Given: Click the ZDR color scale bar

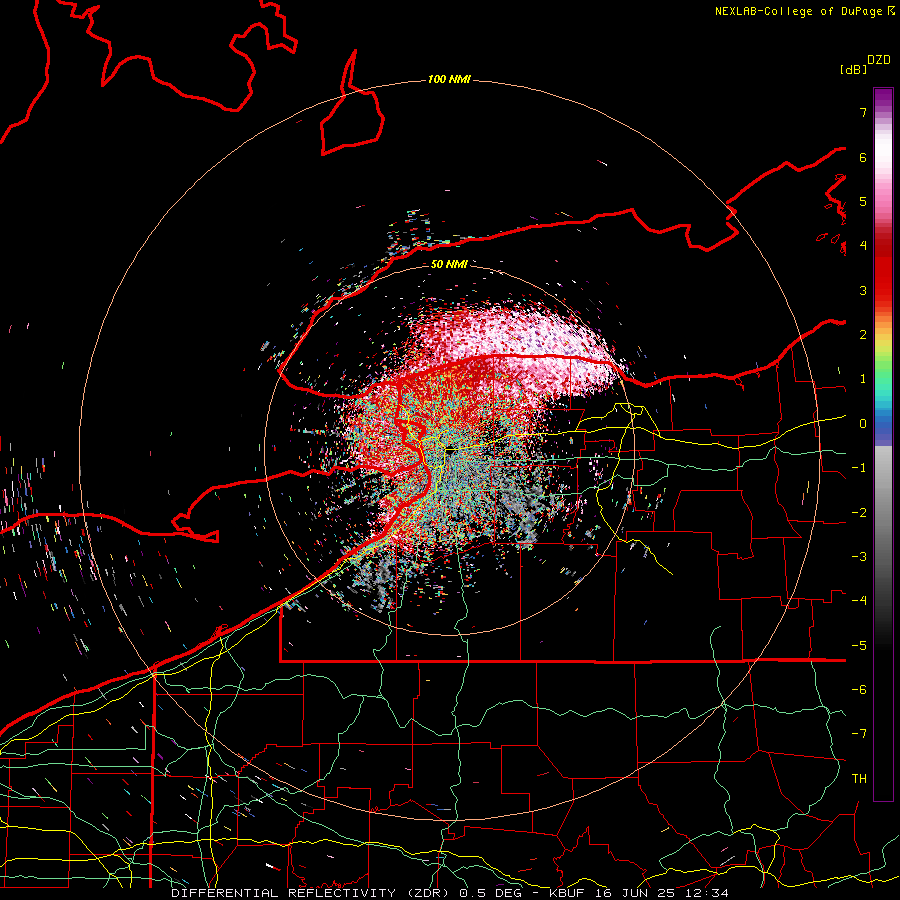Looking at the screenshot, I should [x=883, y=444].
